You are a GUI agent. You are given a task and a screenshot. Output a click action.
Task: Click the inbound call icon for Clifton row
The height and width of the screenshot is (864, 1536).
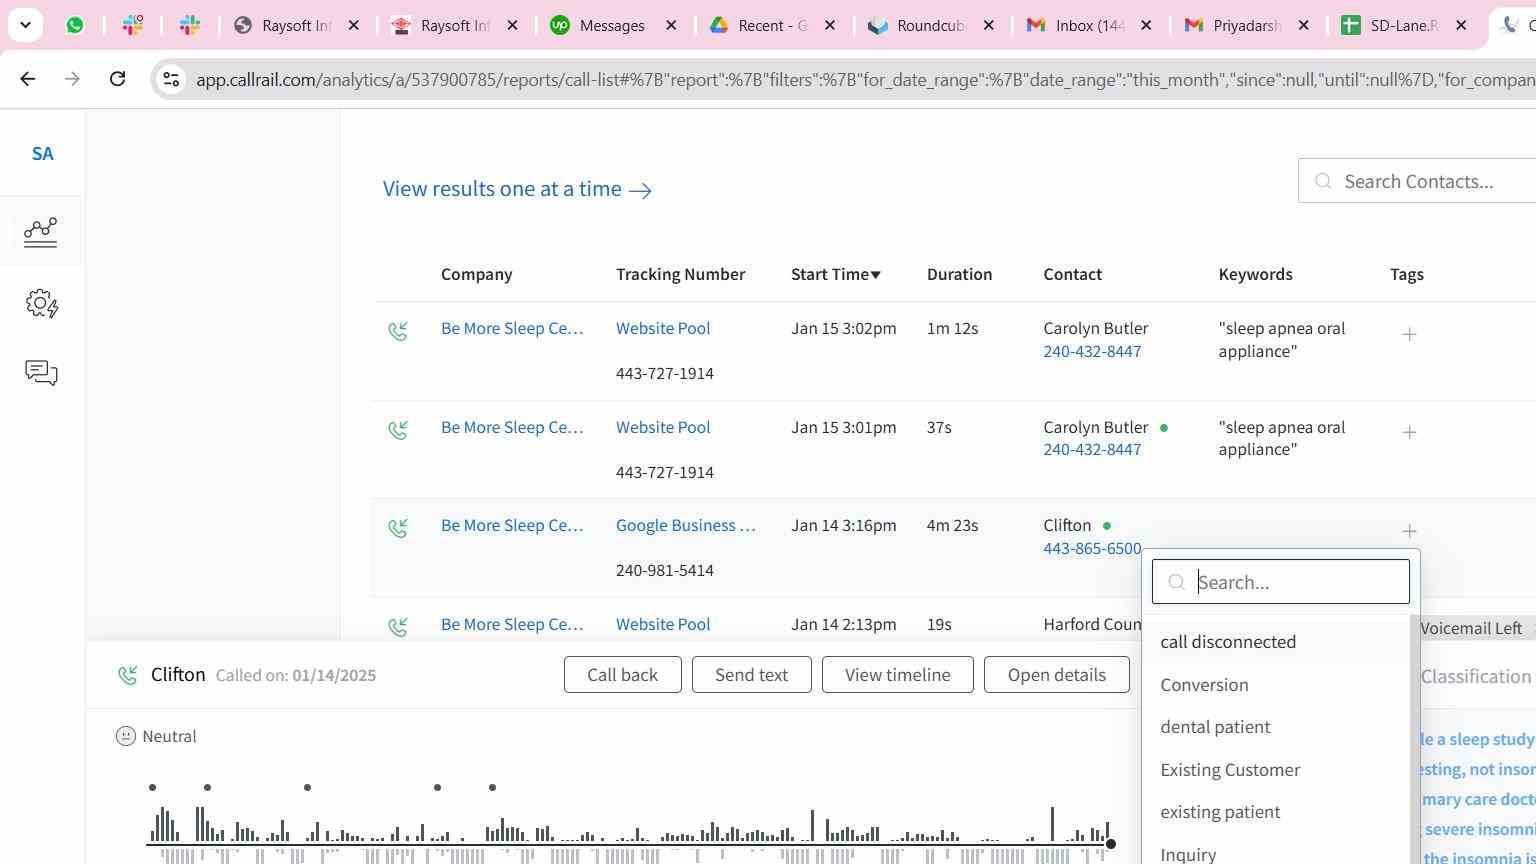click(398, 528)
